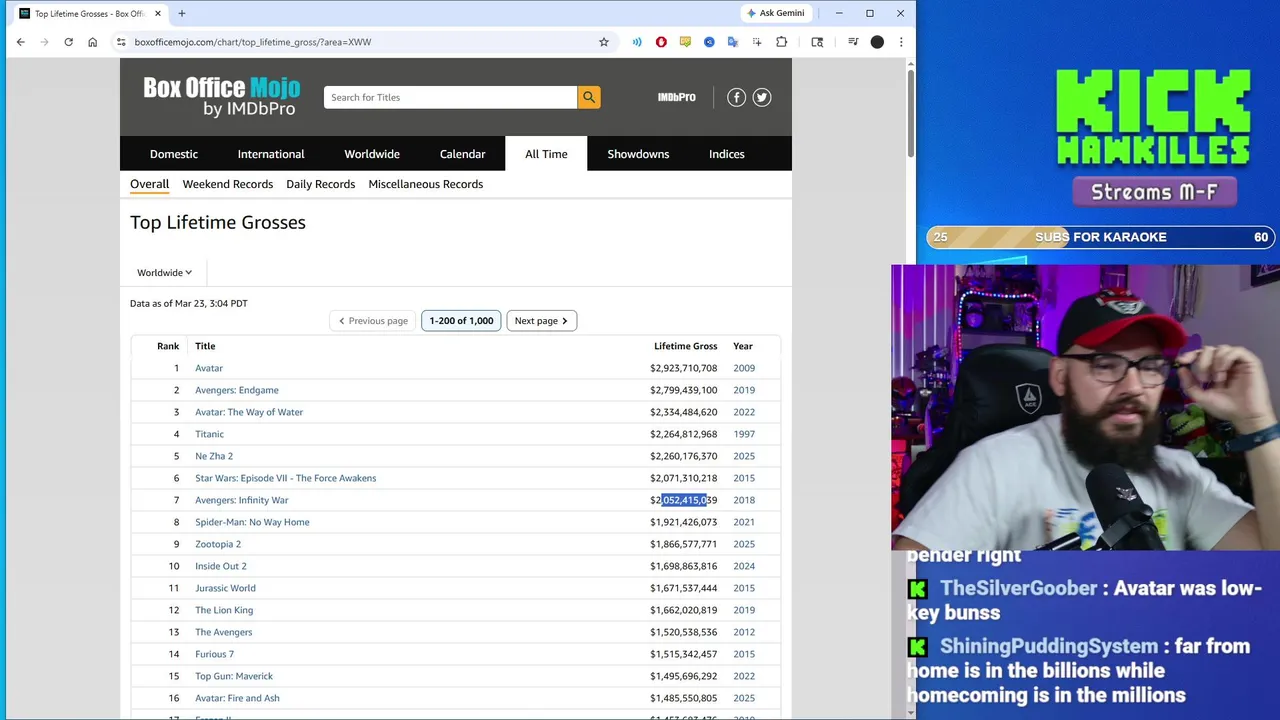This screenshot has height=720, width=1280.
Task: Open the Extensions puzzle-piece menu
Action: (x=781, y=42)
